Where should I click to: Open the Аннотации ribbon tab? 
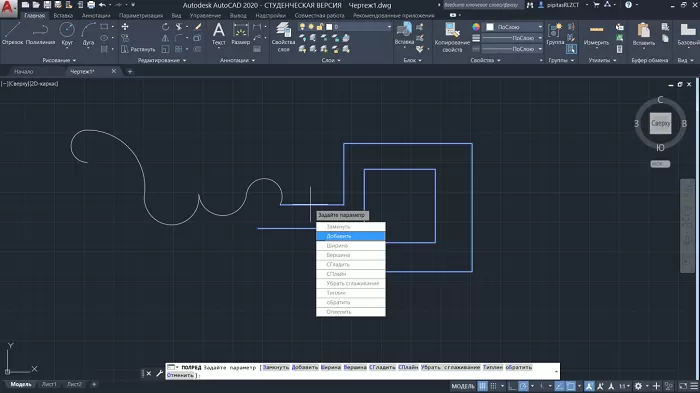[x=96, y=15]
